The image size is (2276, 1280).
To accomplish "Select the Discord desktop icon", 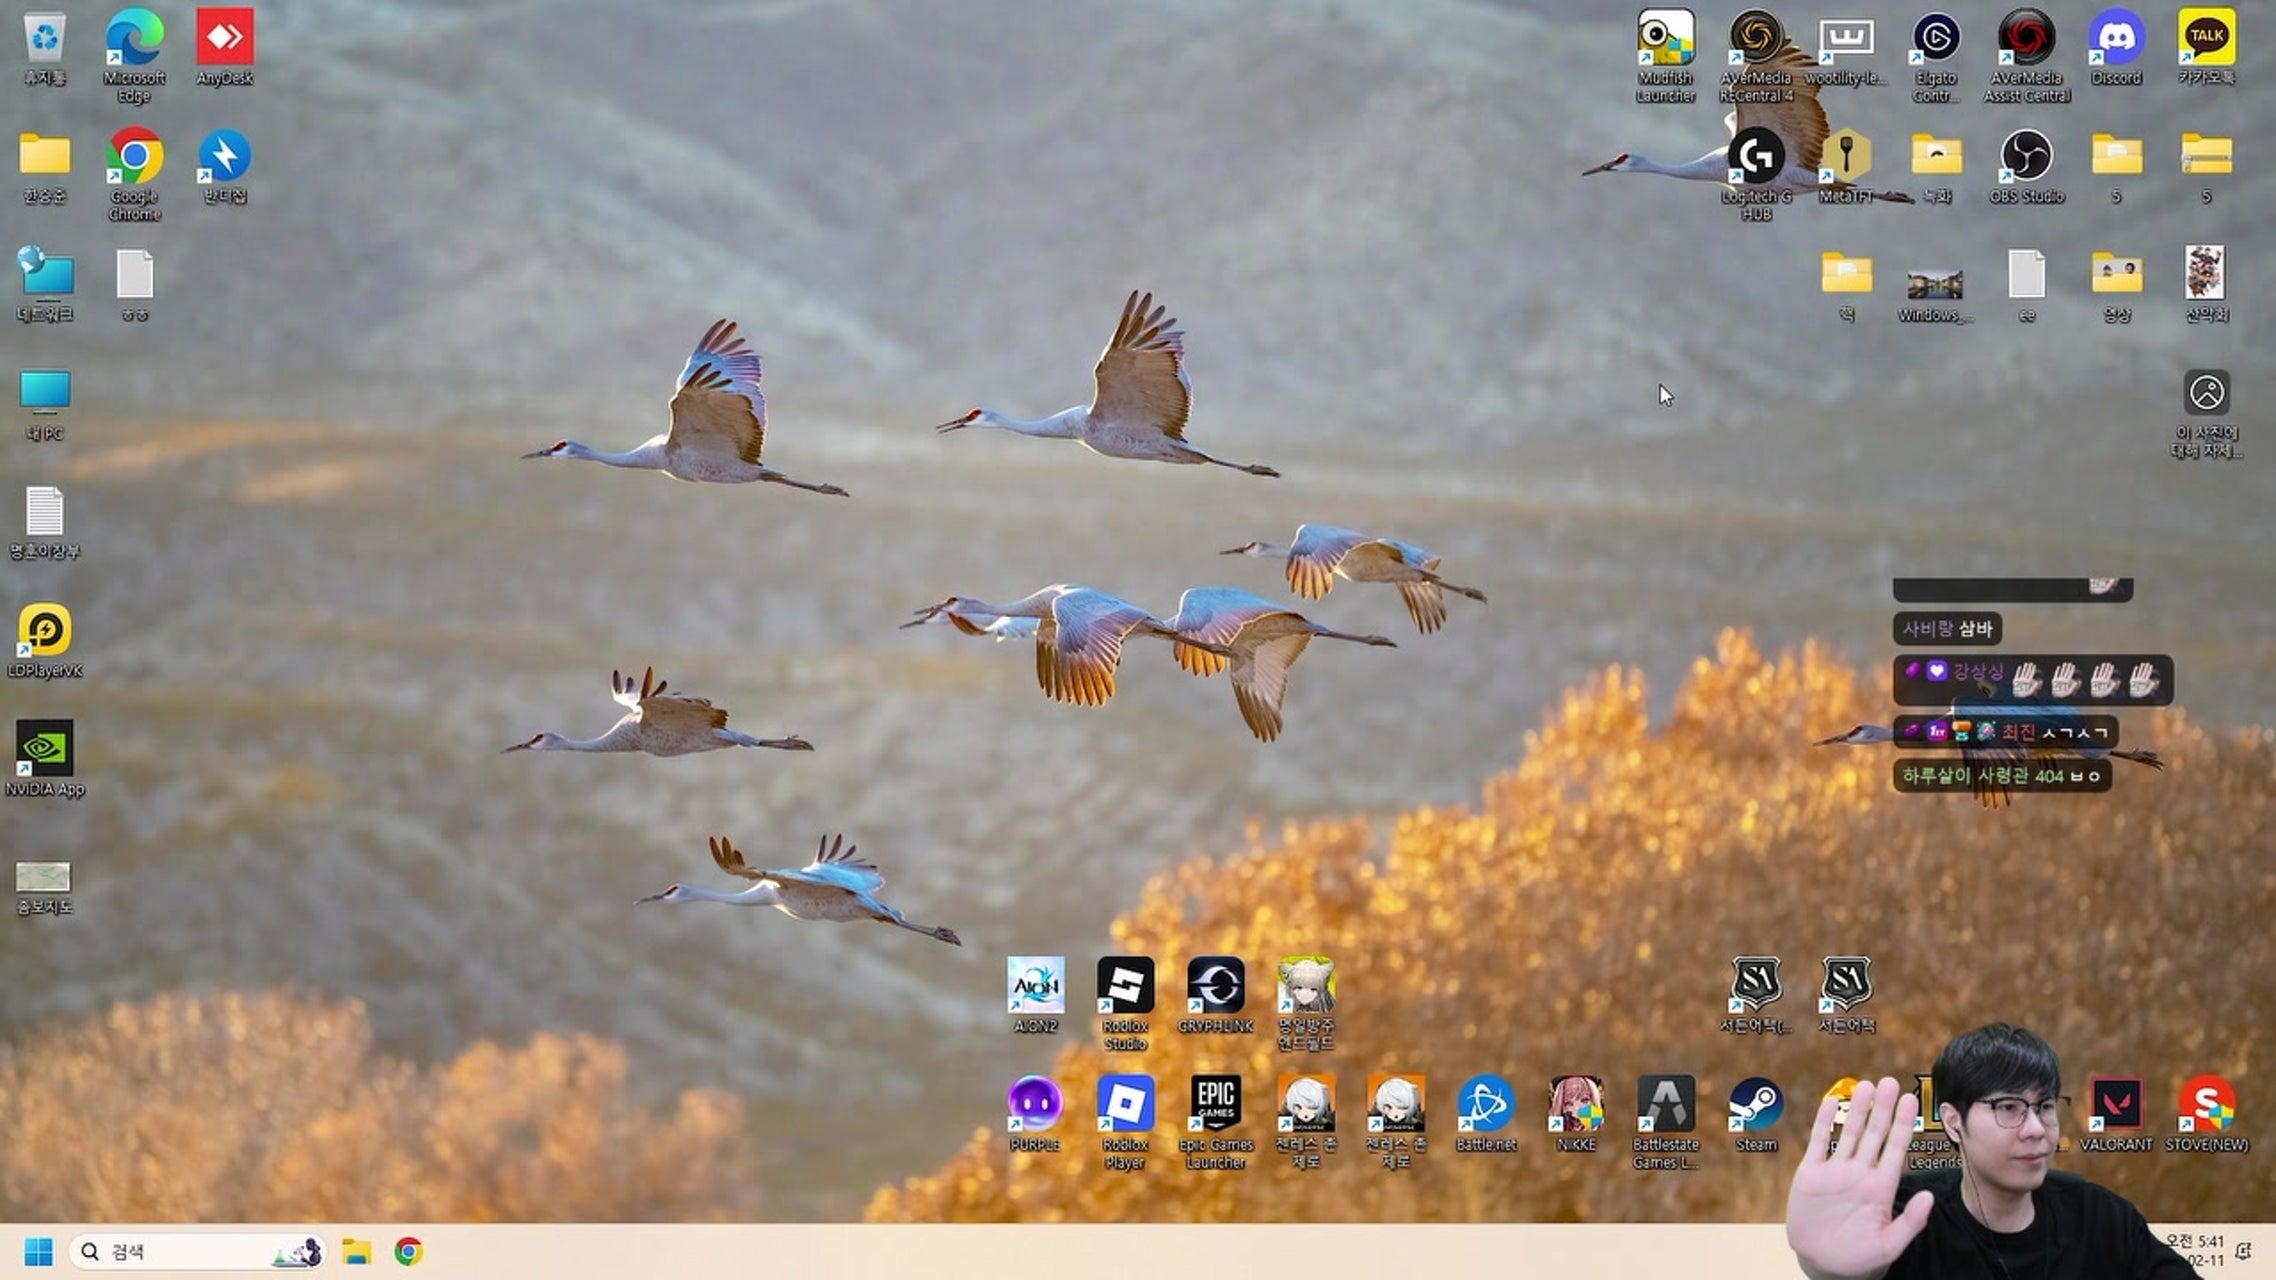I will pos(2116,40).
